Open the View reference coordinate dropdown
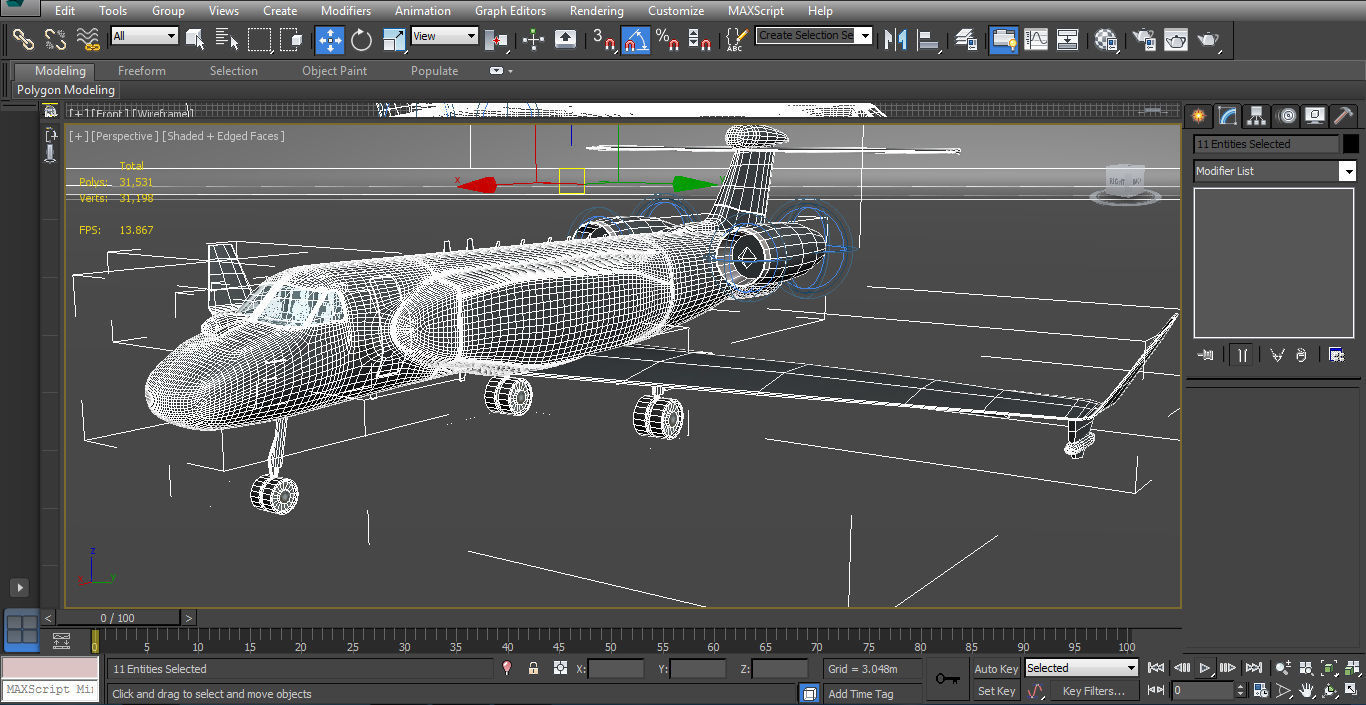This screenshot has height=705, width=1366. [x=444, y=36]
